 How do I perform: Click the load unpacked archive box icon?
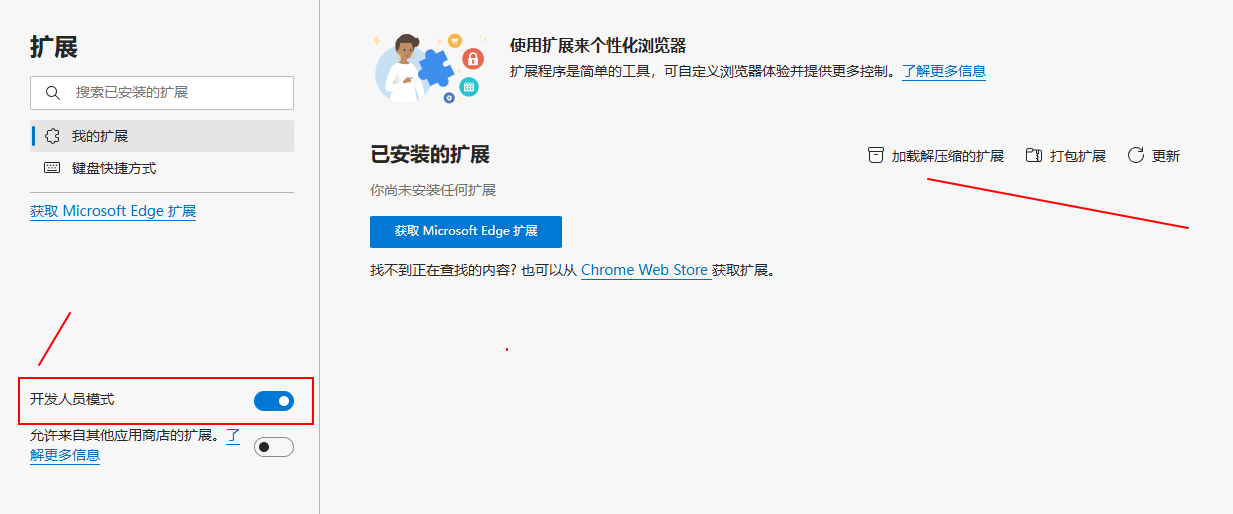coord(875,155)
